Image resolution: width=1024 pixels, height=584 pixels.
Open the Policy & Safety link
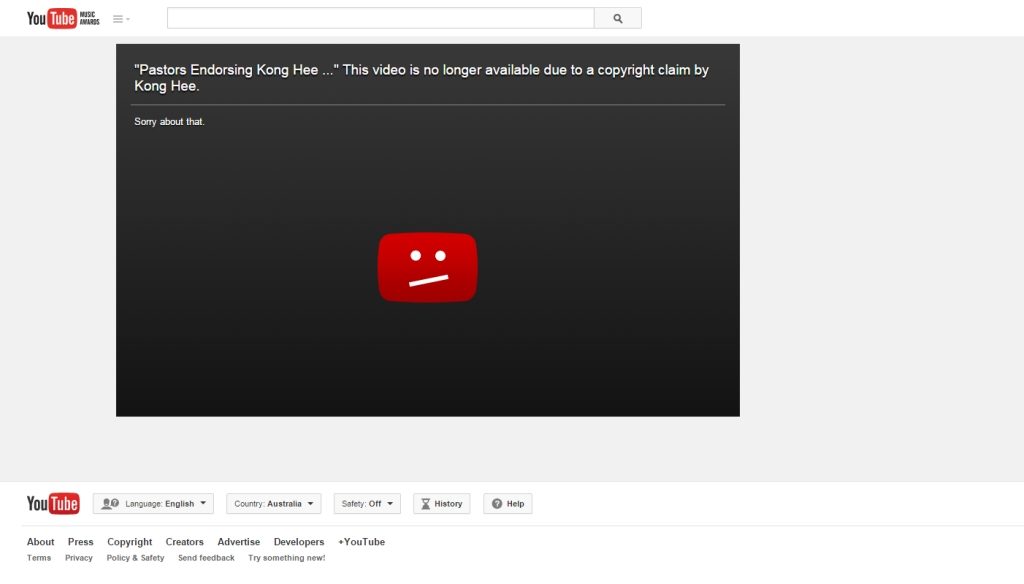pos(135,558)
